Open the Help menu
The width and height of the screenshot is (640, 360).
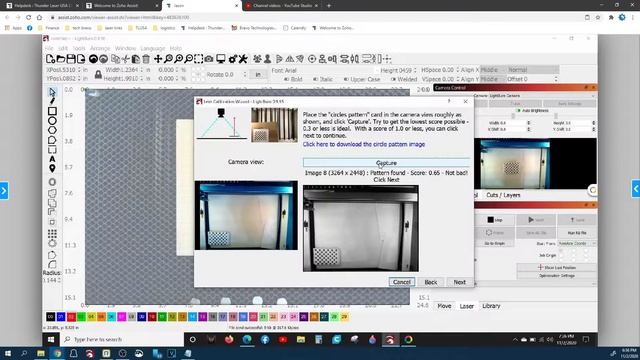click(x=176, y=48)
